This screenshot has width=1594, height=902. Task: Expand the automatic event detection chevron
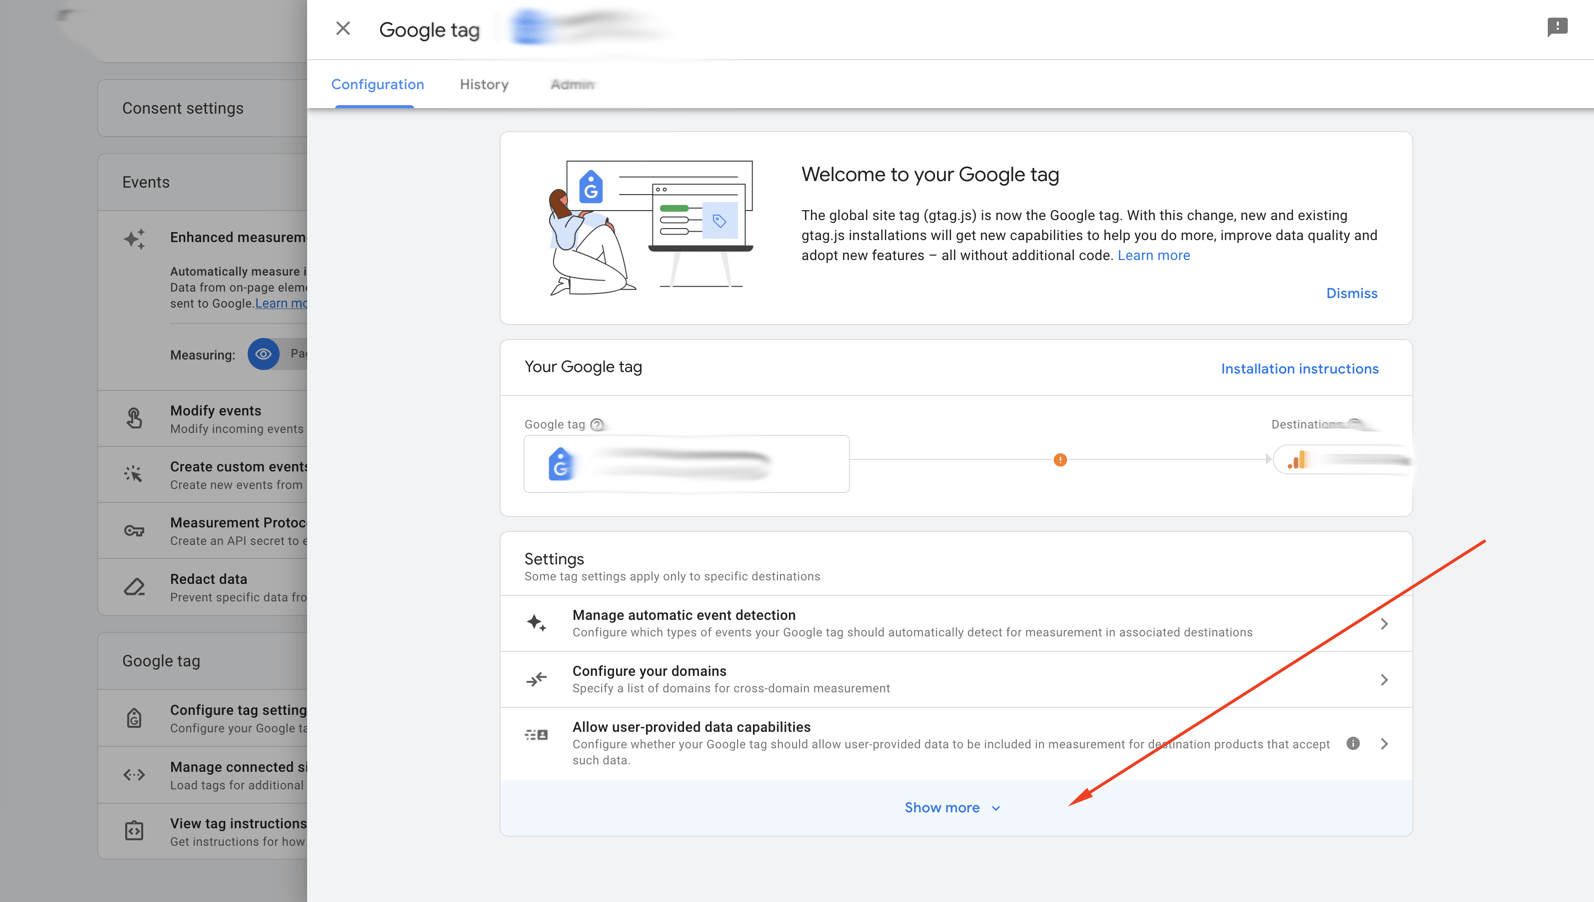pyautogui.click(x=1384, y=624)
